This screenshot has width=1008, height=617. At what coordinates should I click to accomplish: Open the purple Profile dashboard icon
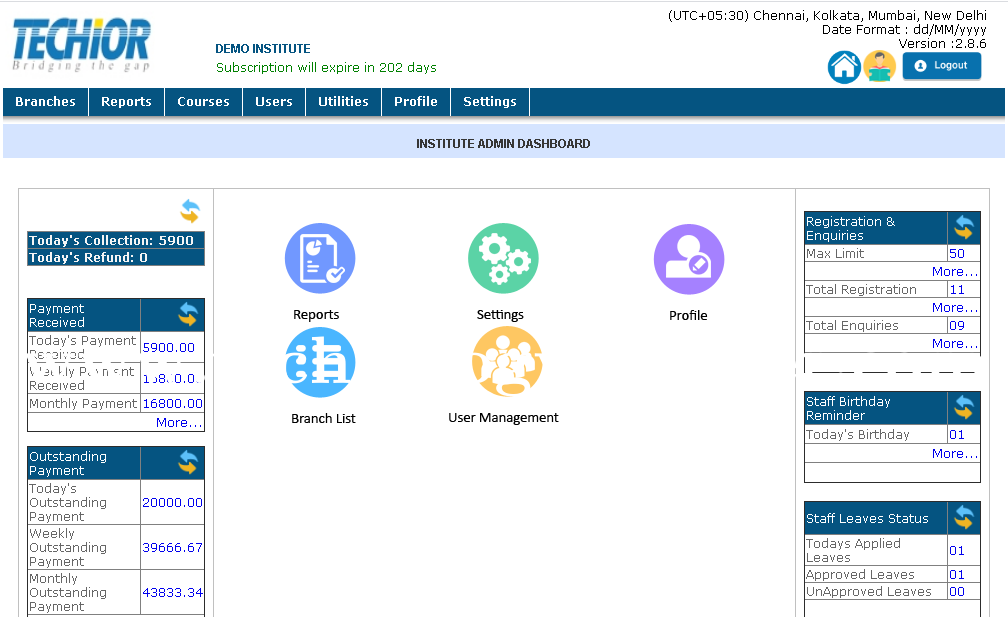(x=689, y=259)
